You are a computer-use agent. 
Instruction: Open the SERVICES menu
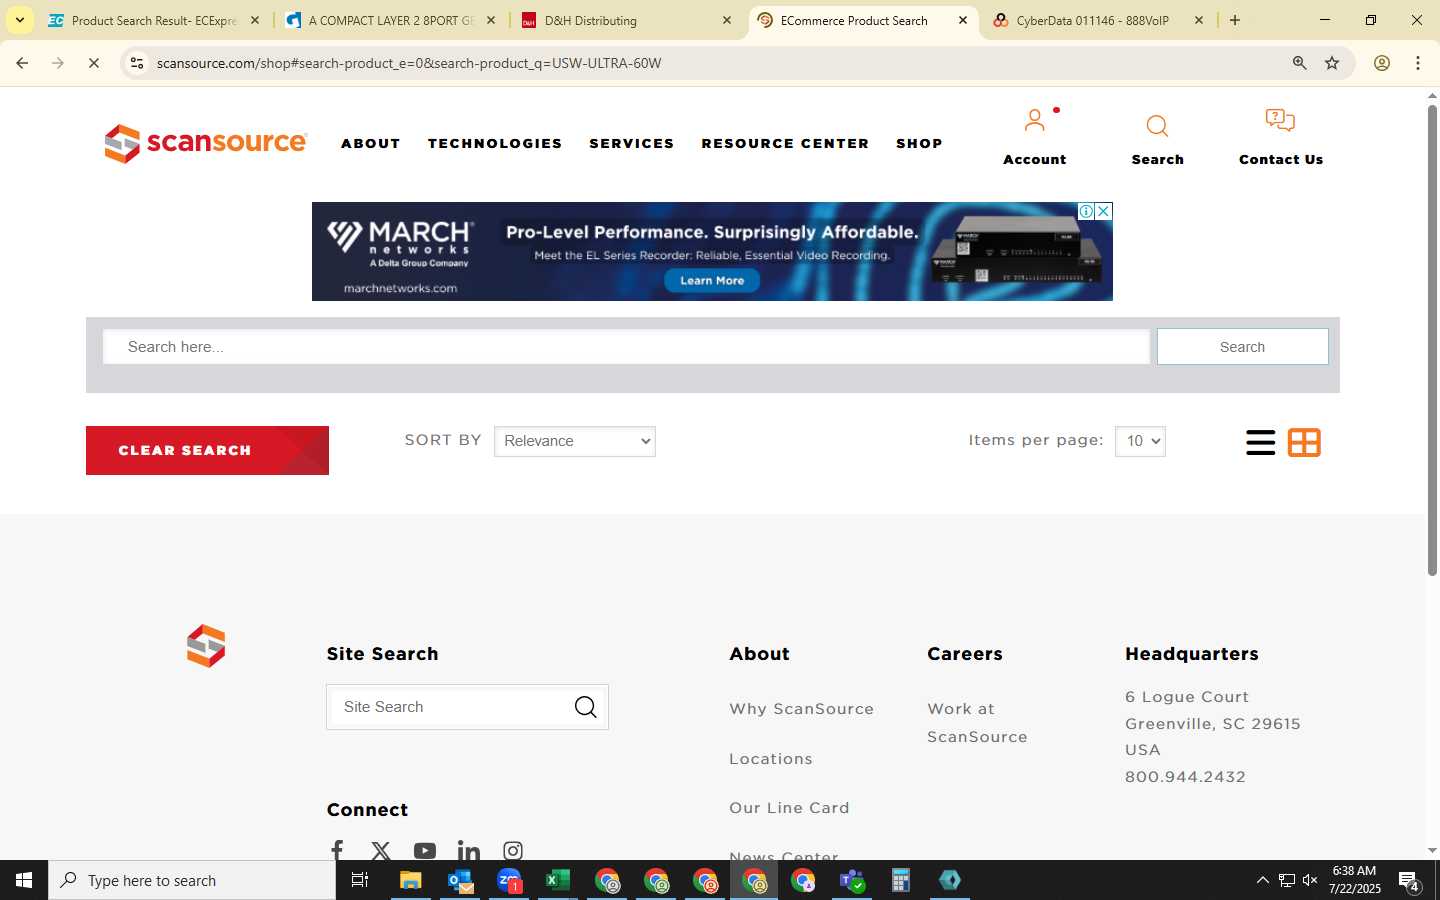632,143
